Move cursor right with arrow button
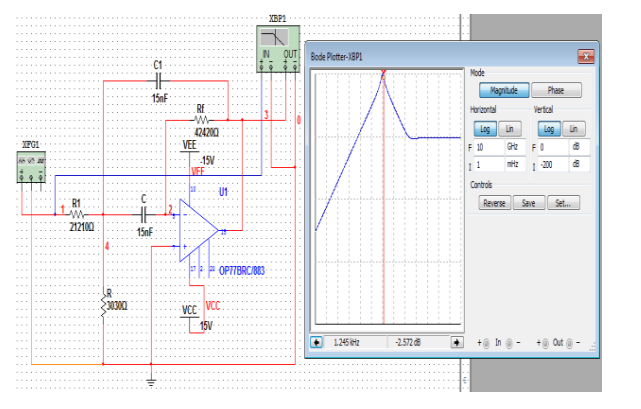 pyautogui.click(x=457, y=342)
